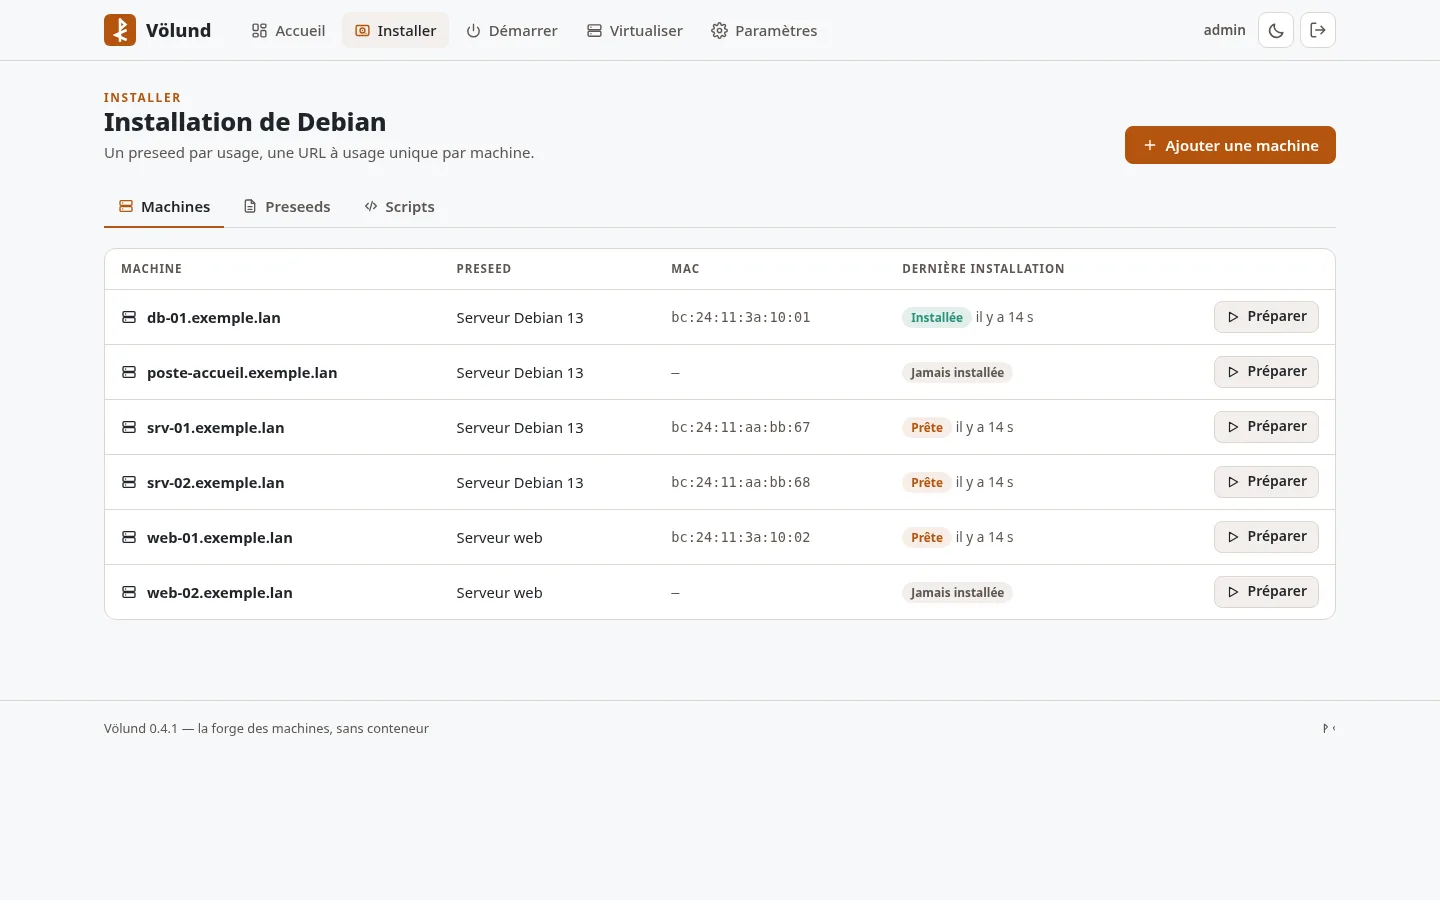Image resolution: width=1440 pixels, height=900 pixels.
Task: Switch to the Scripts tab
Action: pyautogui.click(x=400, y=206)
